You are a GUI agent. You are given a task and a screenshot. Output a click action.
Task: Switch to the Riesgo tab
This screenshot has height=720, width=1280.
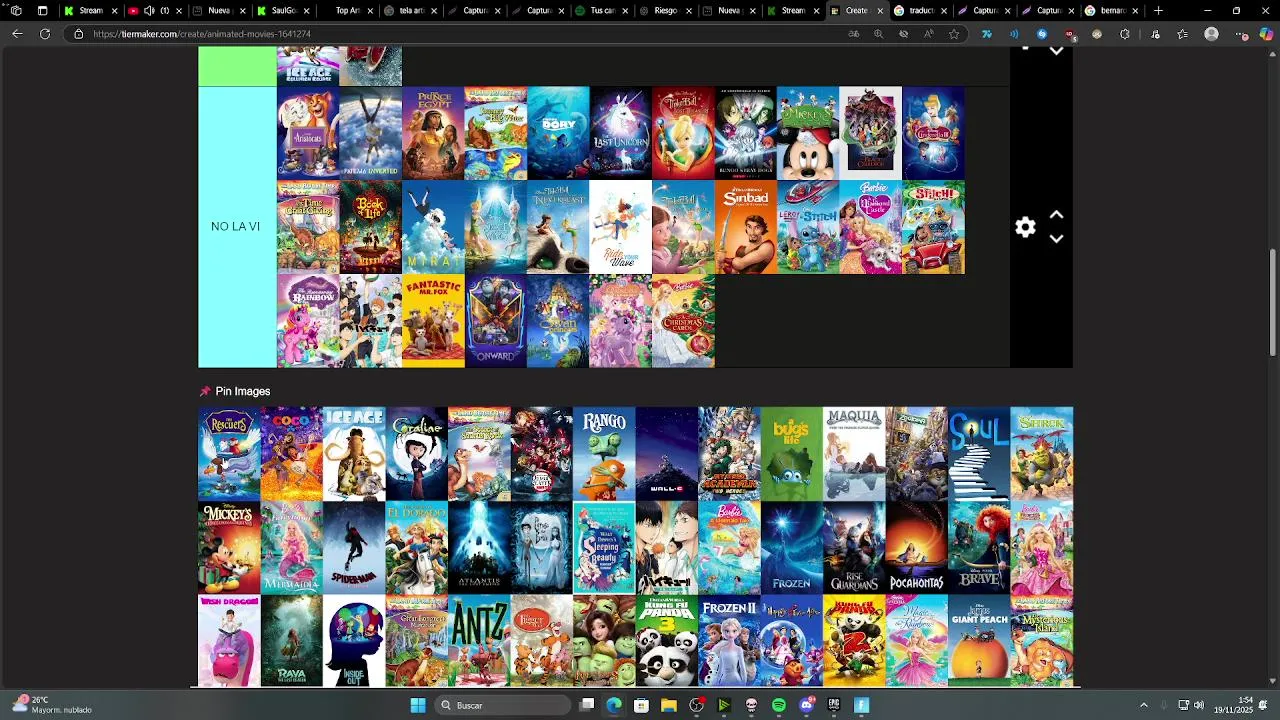[666, 11]
